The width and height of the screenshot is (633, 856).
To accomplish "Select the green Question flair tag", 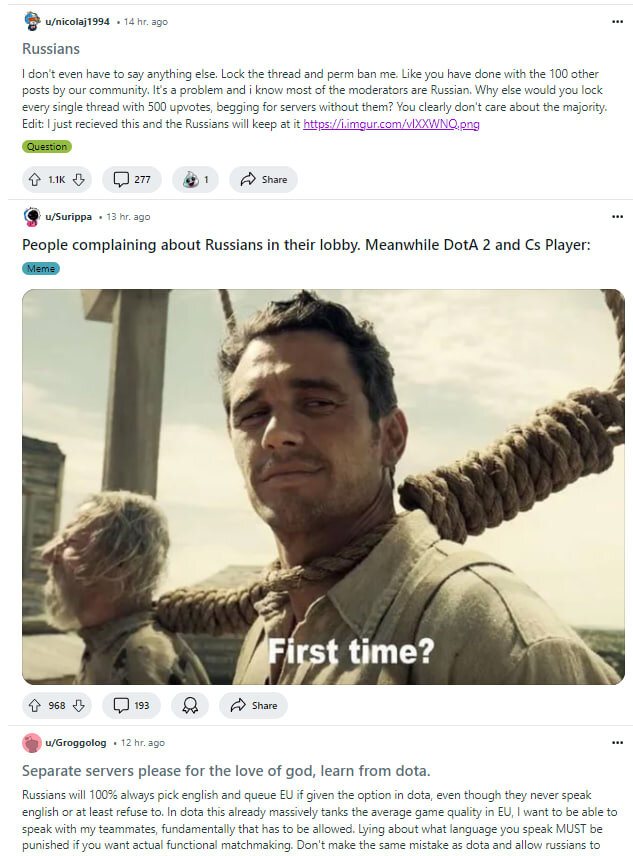I will click(x=47, y=146).
